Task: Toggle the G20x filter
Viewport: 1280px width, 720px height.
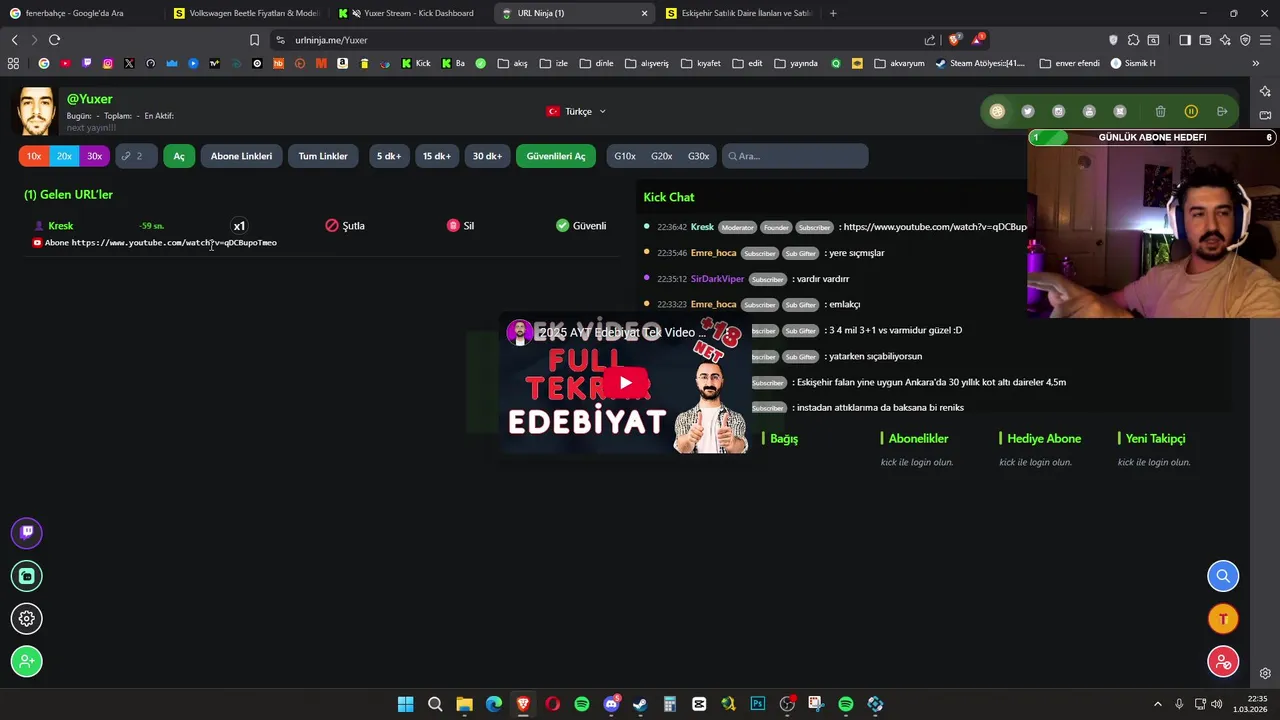Action: [x=662, y=156]
